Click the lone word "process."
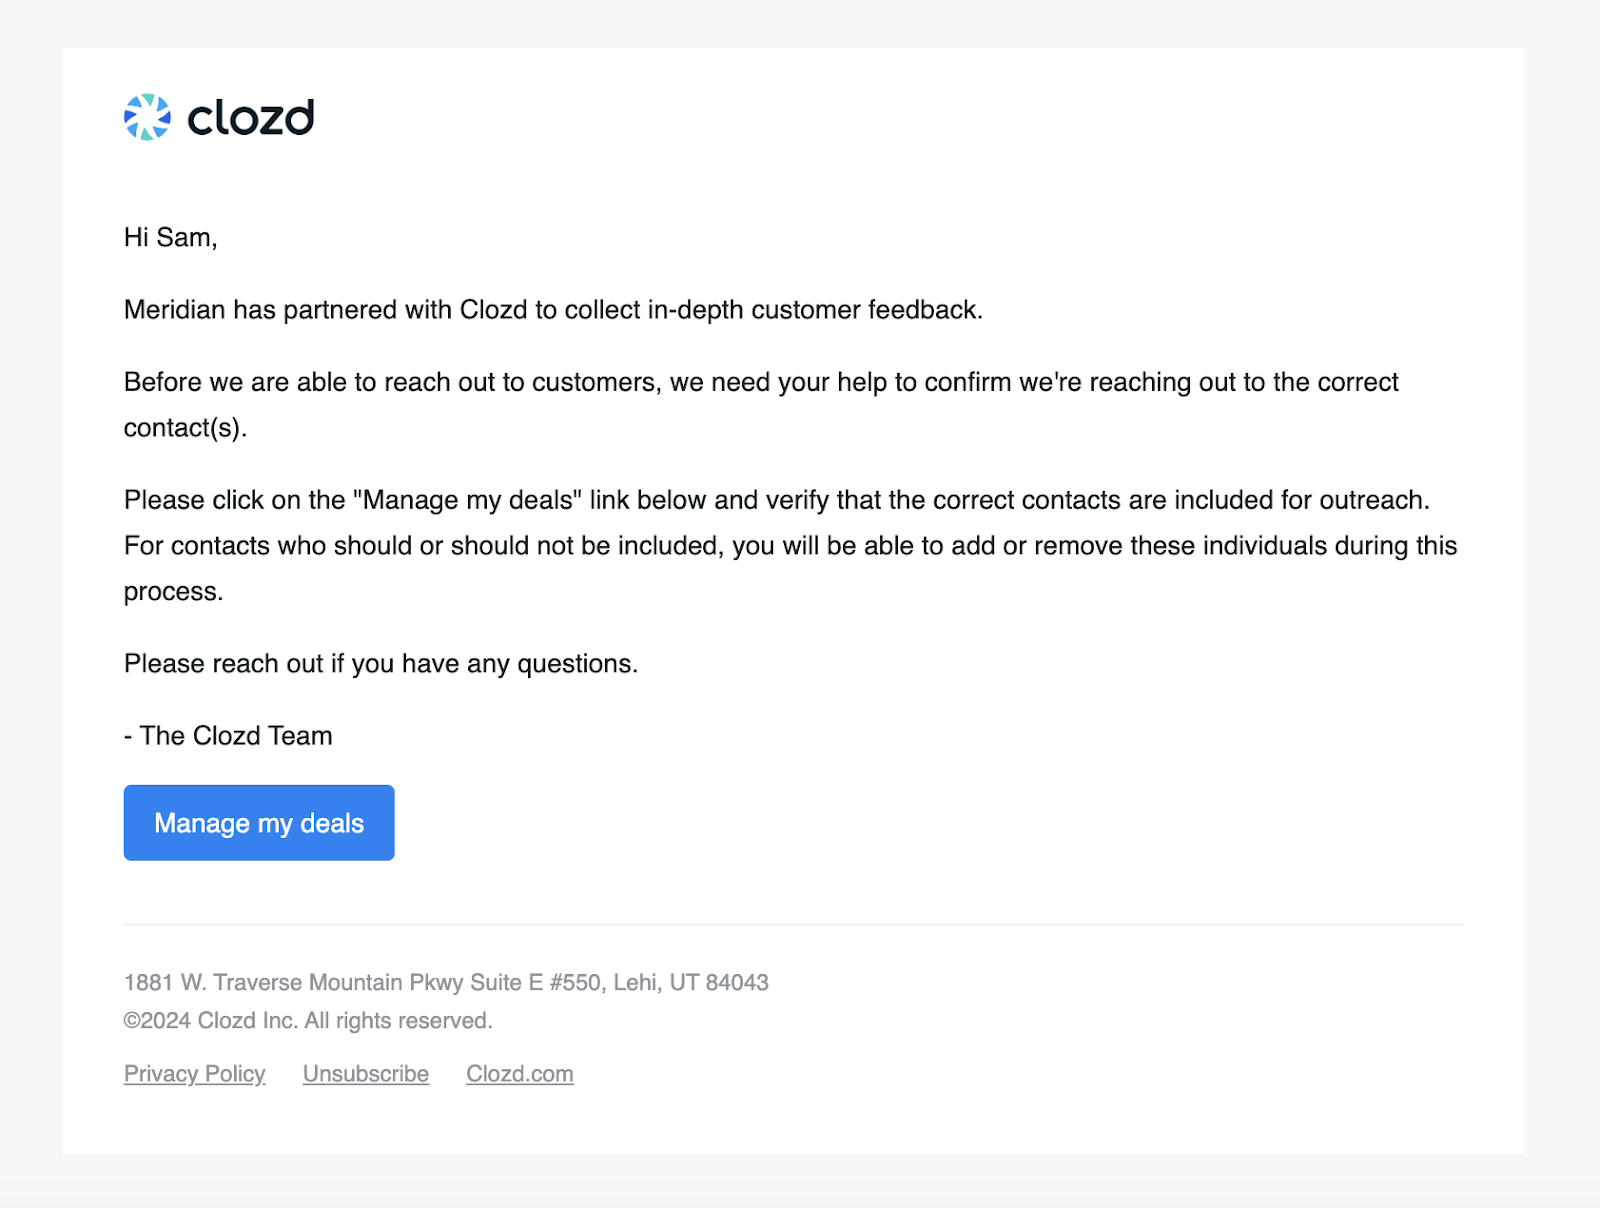This screenshot has height=1208, width=1600. click(x=174, y=591)
